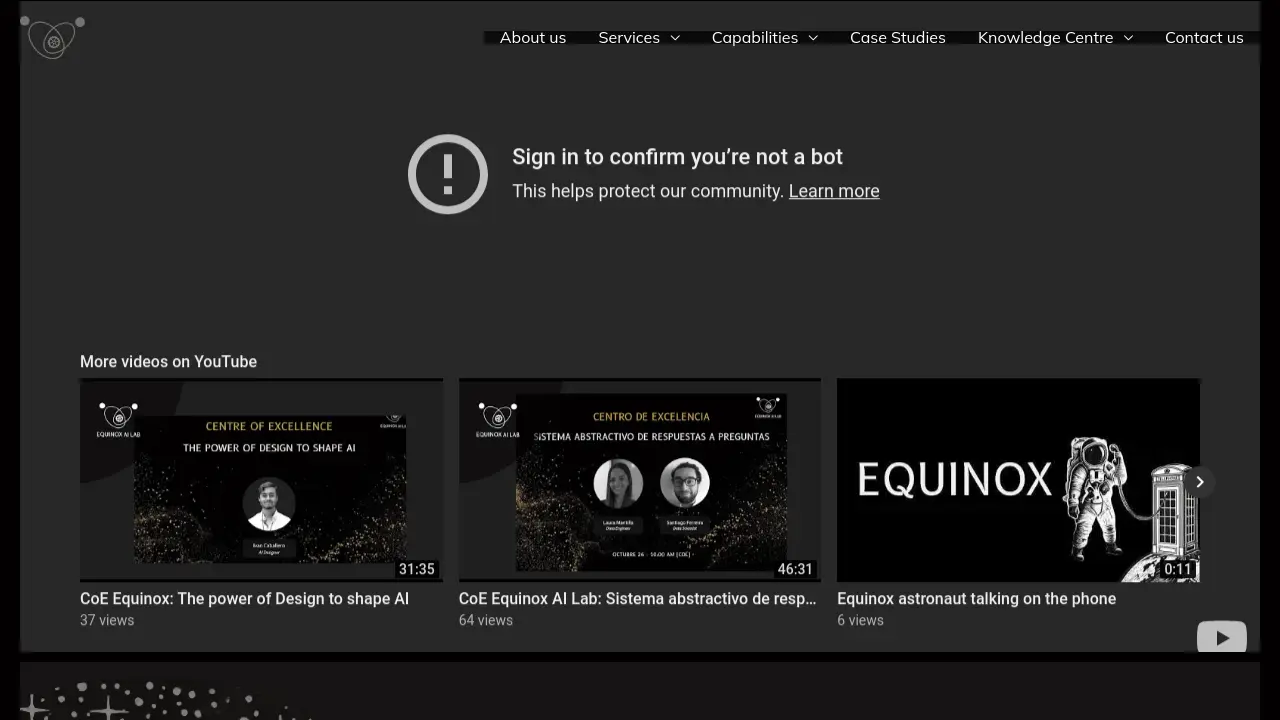Screen dimensions: 1280x720
Task: Expand the Knowledge Centre dropdown chevron
Action: 1128,38
